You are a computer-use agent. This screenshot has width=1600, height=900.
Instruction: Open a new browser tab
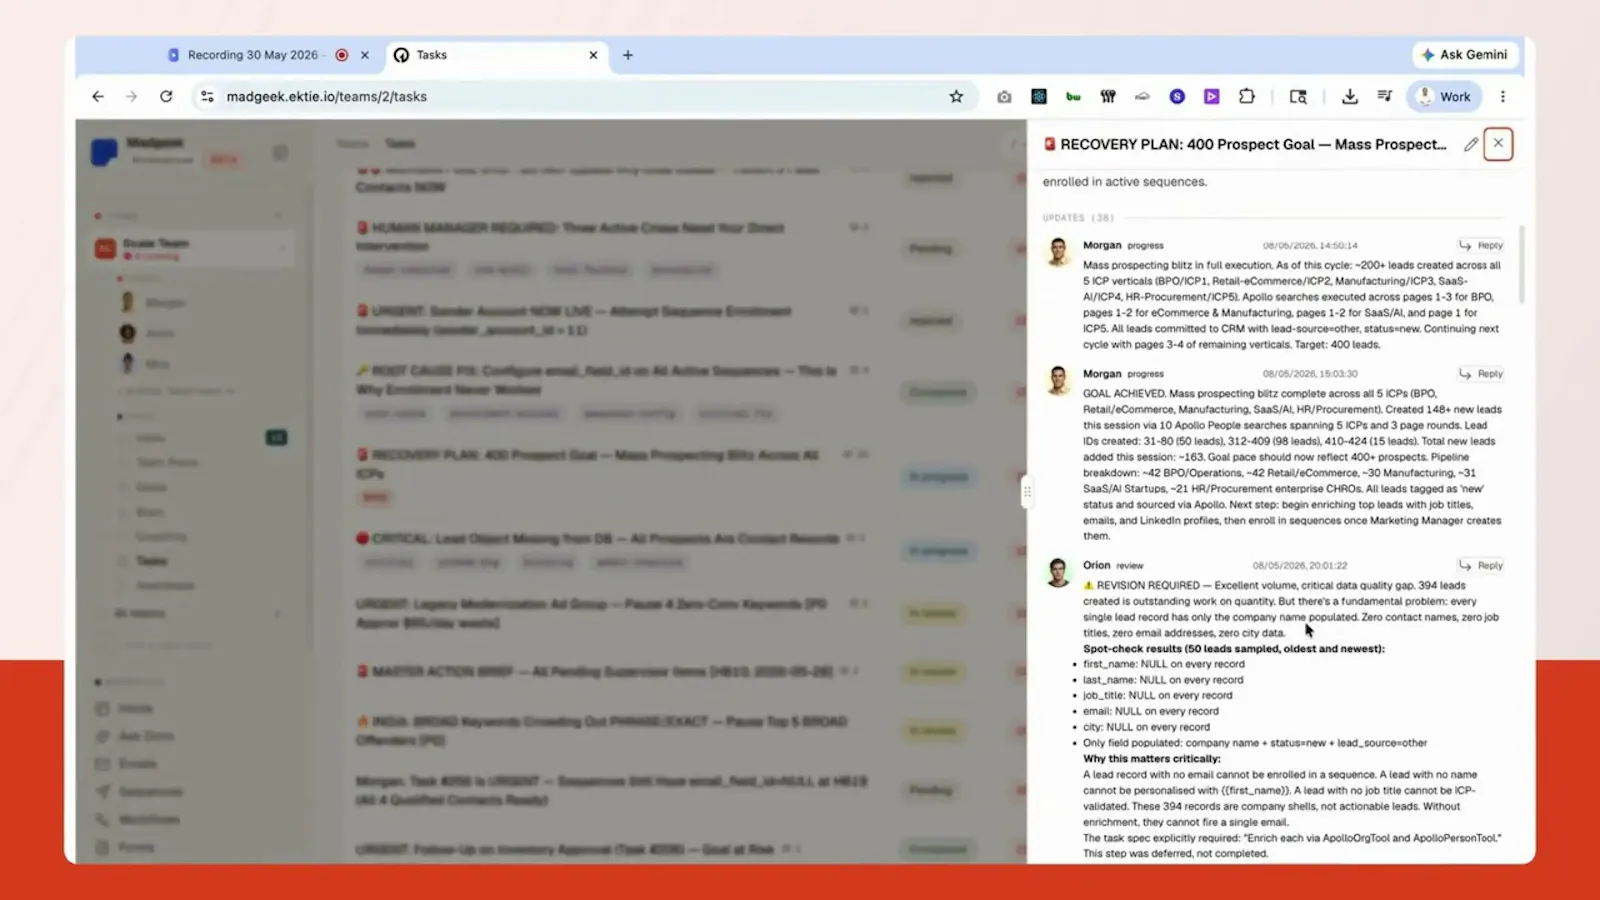pos(628,55)
